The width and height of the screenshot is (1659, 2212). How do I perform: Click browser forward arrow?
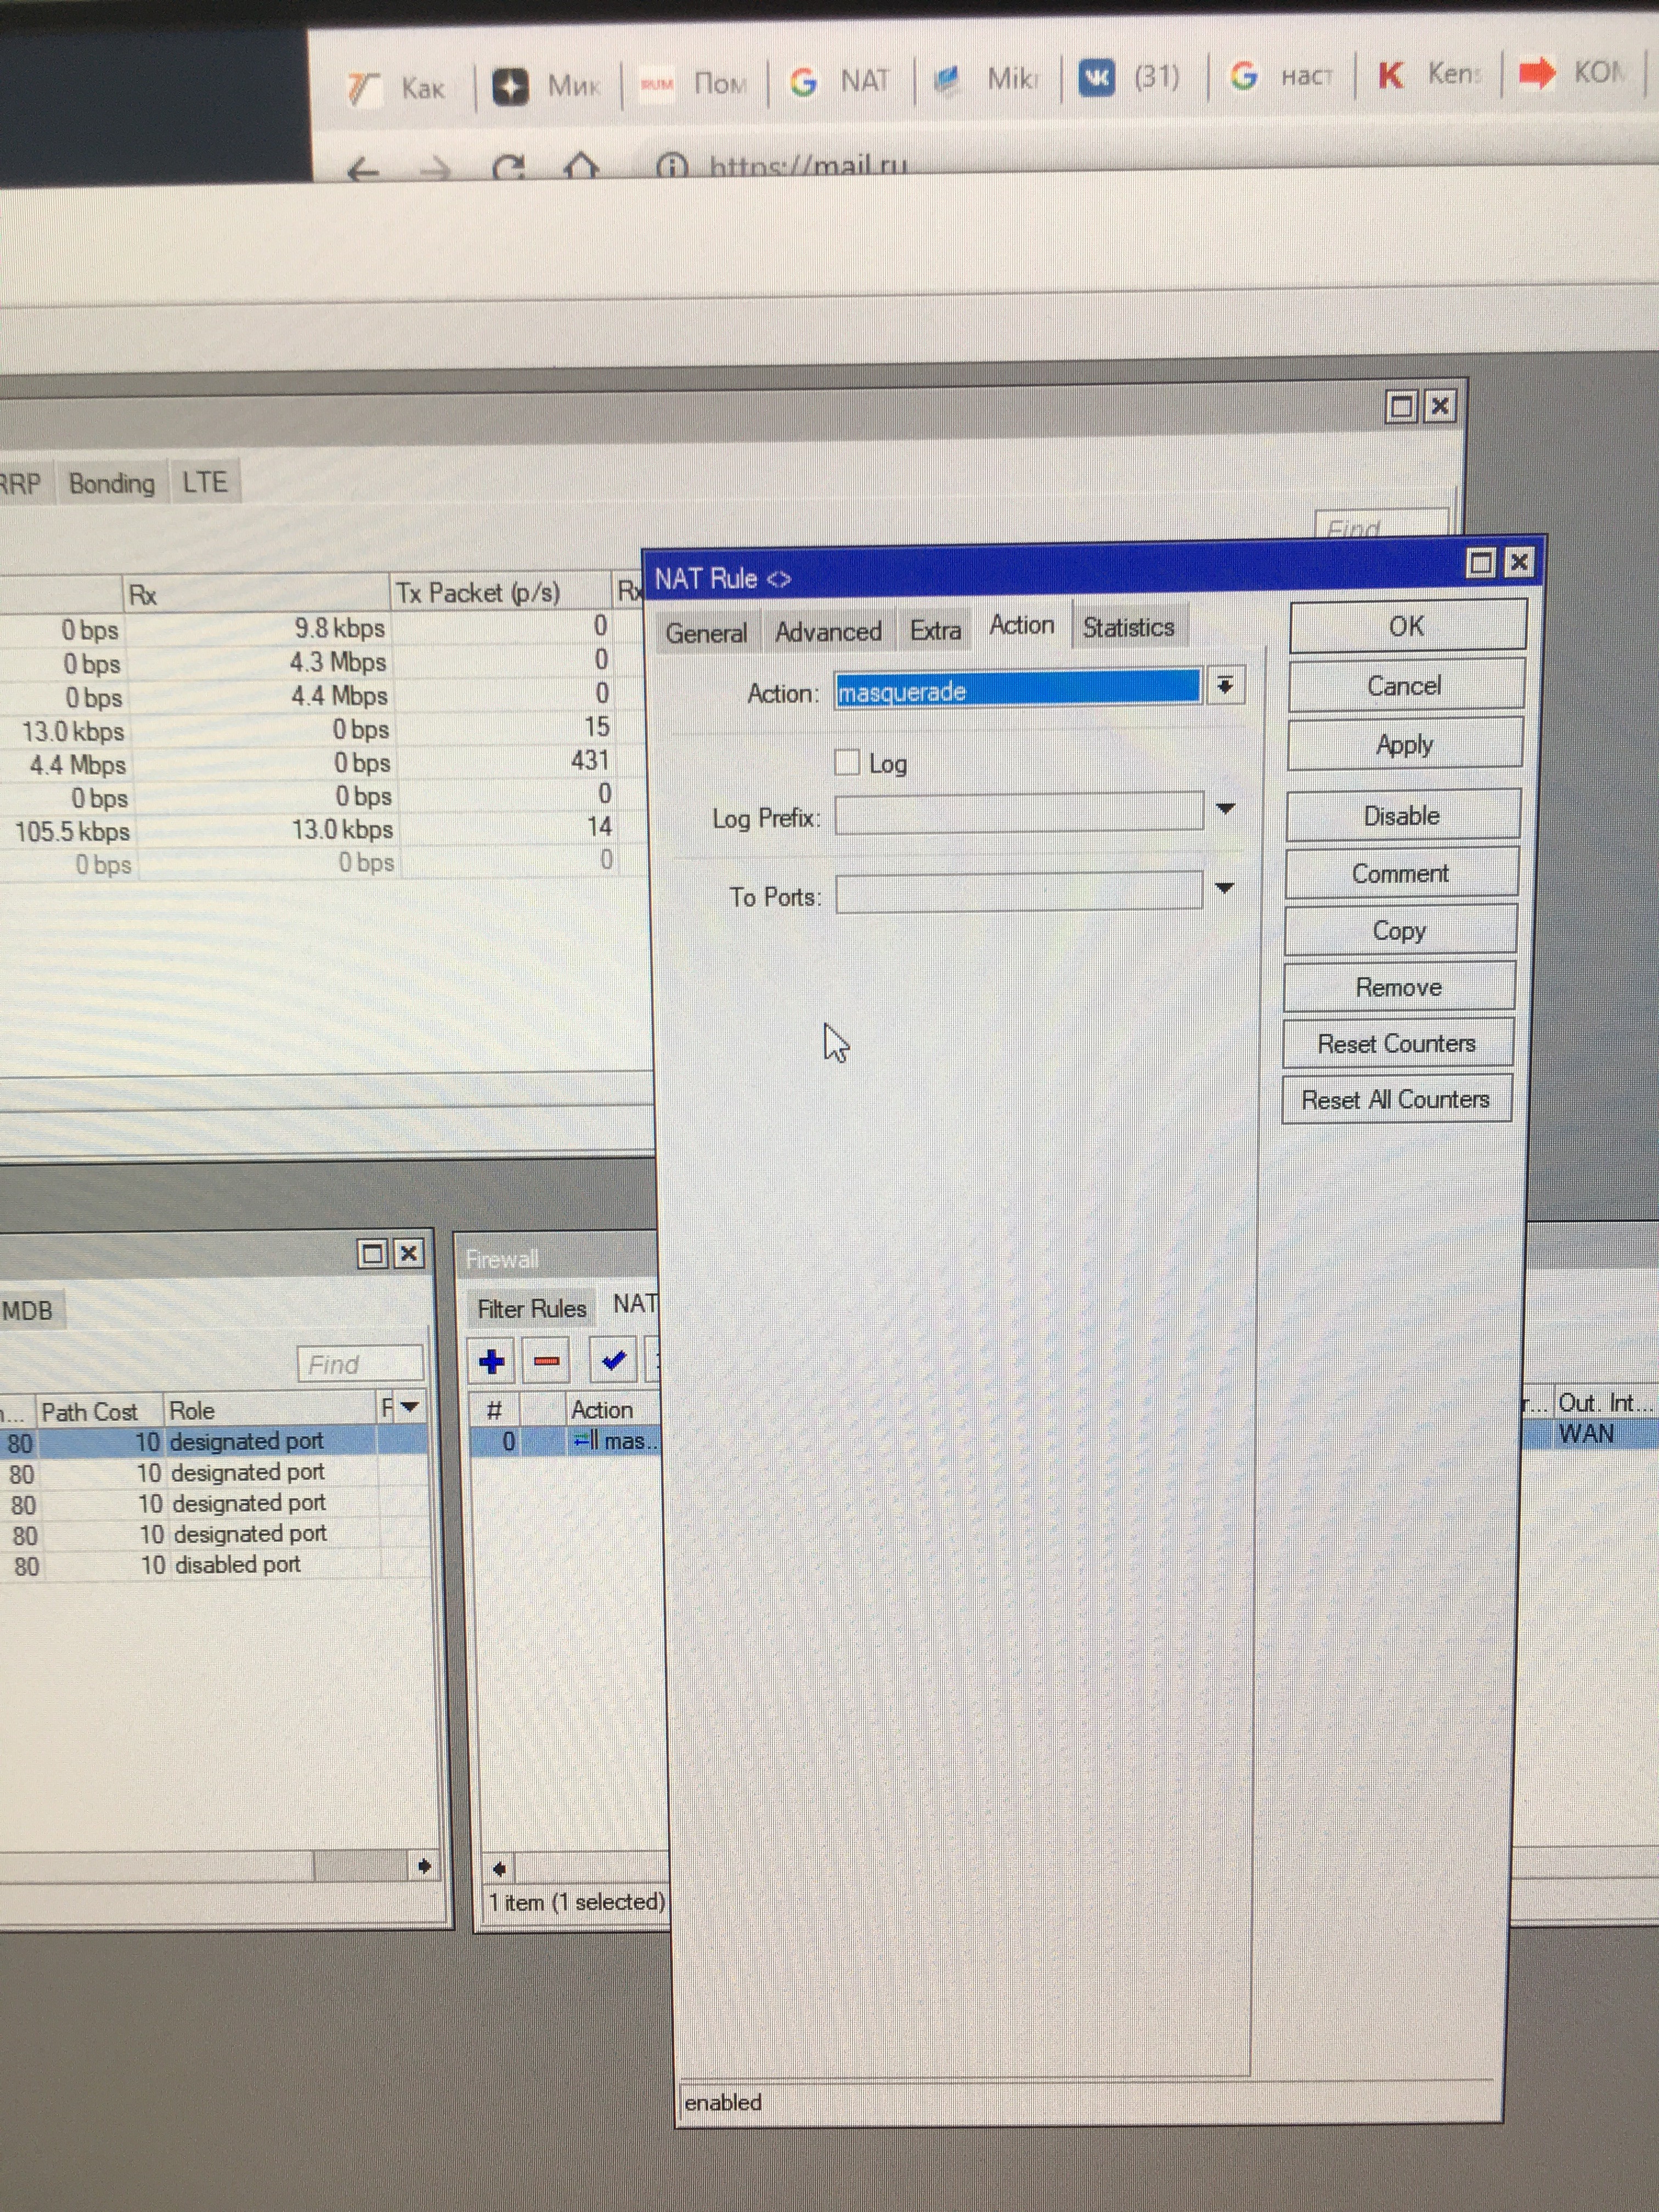[435, 169]
